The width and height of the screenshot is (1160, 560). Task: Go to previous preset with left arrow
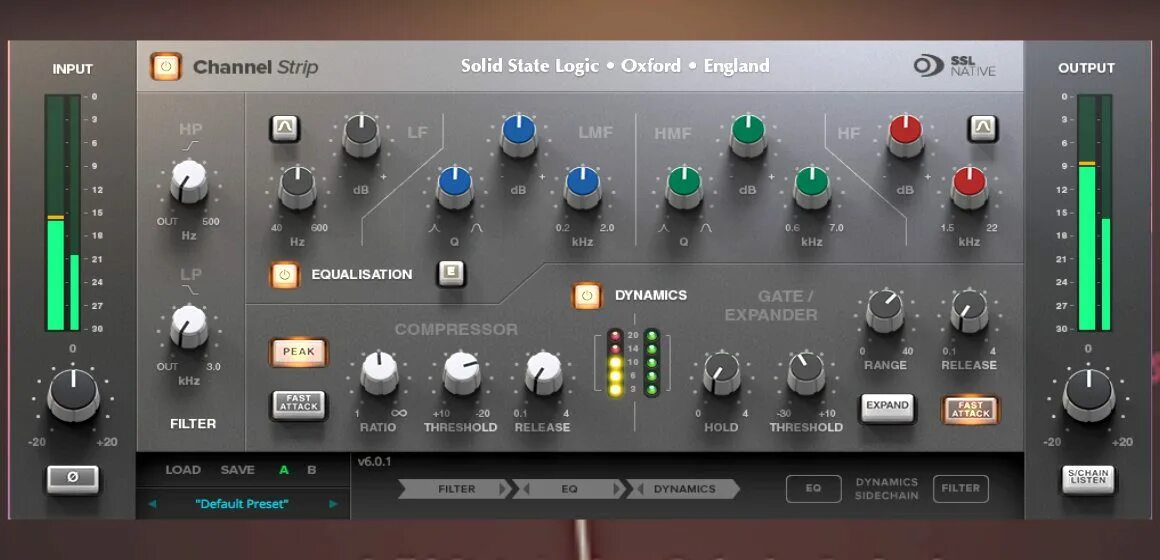[x=152, y=504]
